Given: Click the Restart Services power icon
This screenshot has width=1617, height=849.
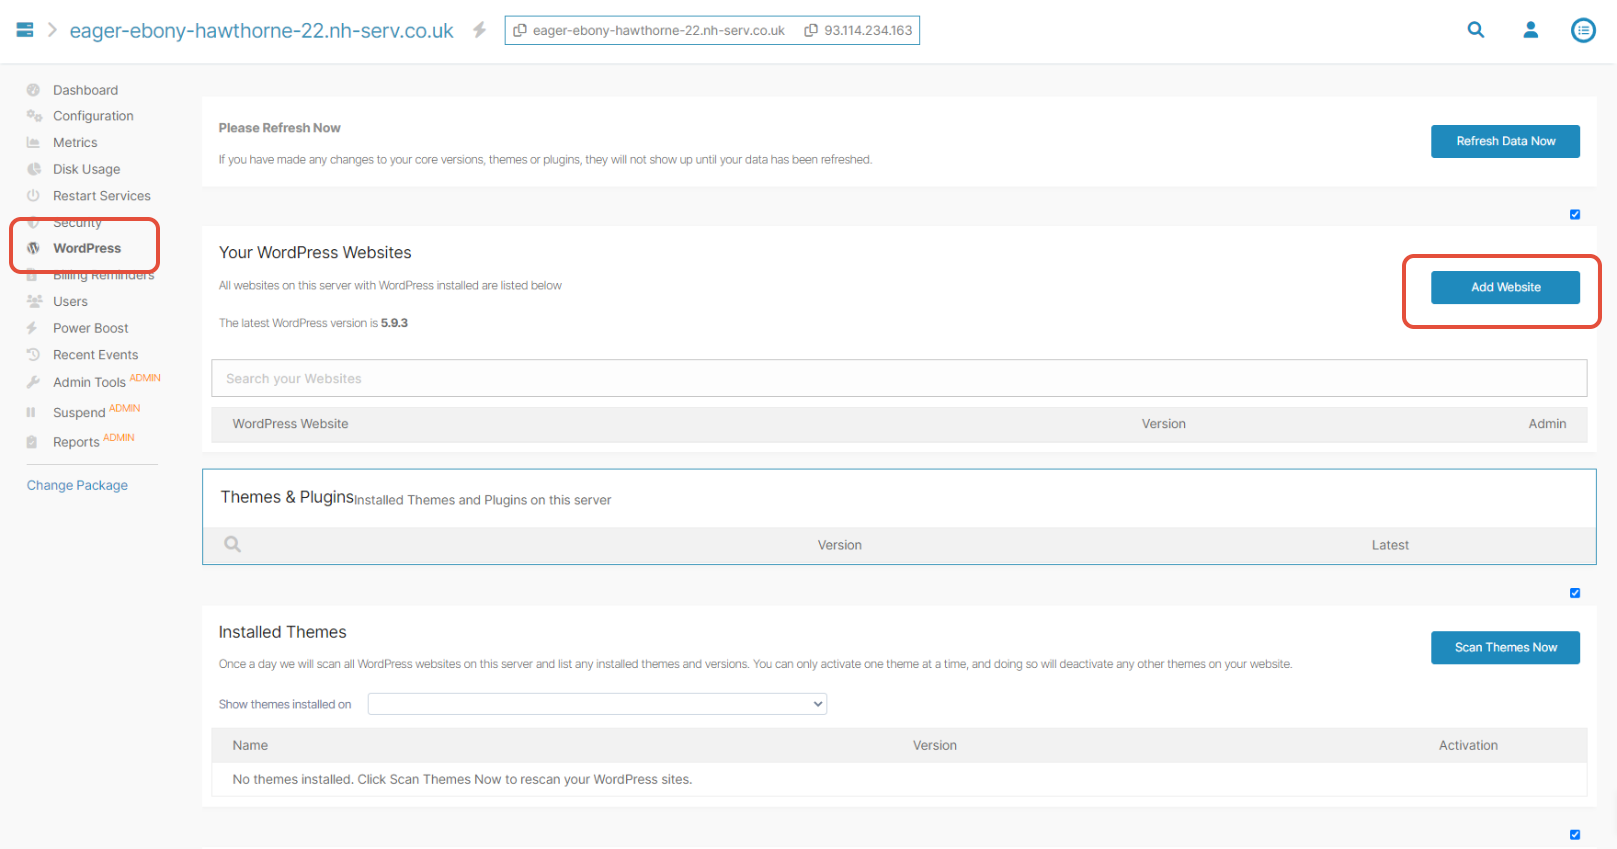Looking at the screenshot, I should click(x=33, y=196).
